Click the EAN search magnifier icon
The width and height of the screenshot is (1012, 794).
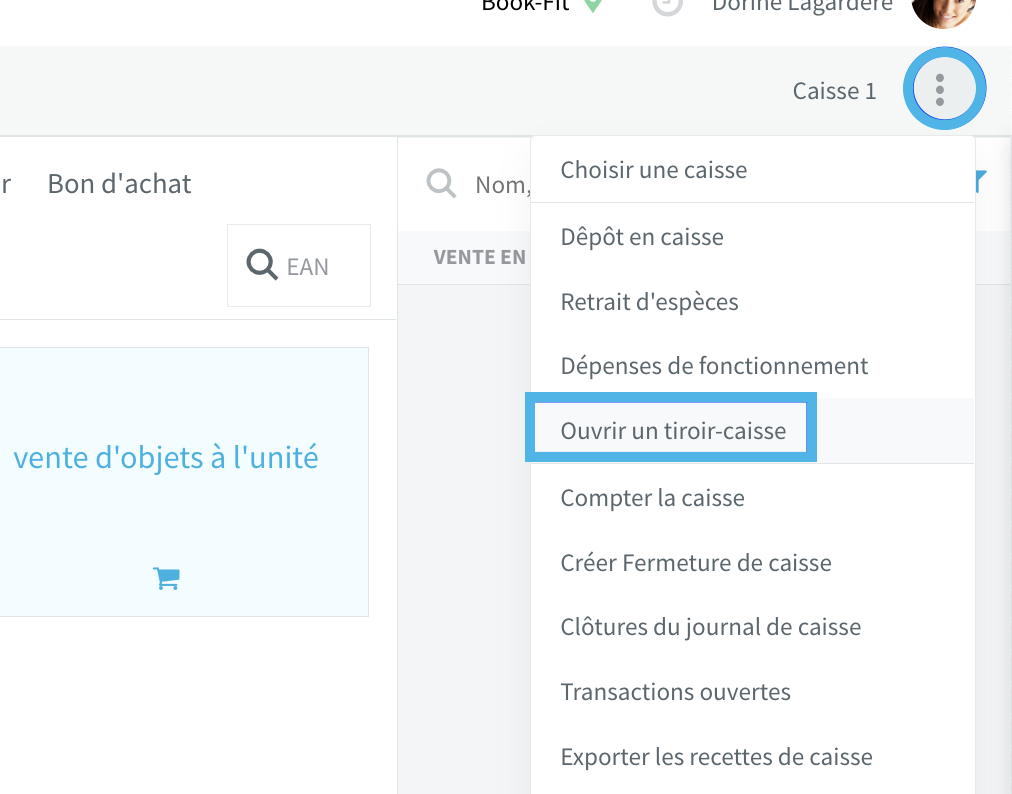261,265
